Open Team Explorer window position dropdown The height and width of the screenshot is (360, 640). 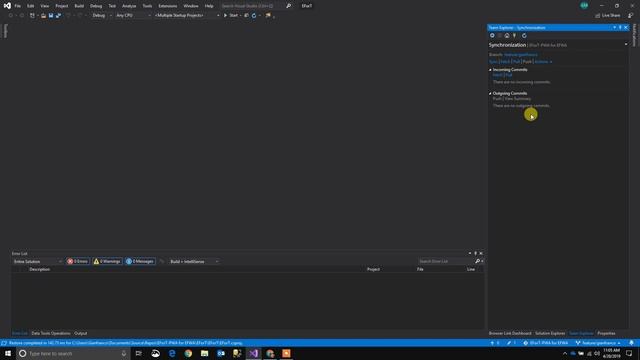point(614,27)
